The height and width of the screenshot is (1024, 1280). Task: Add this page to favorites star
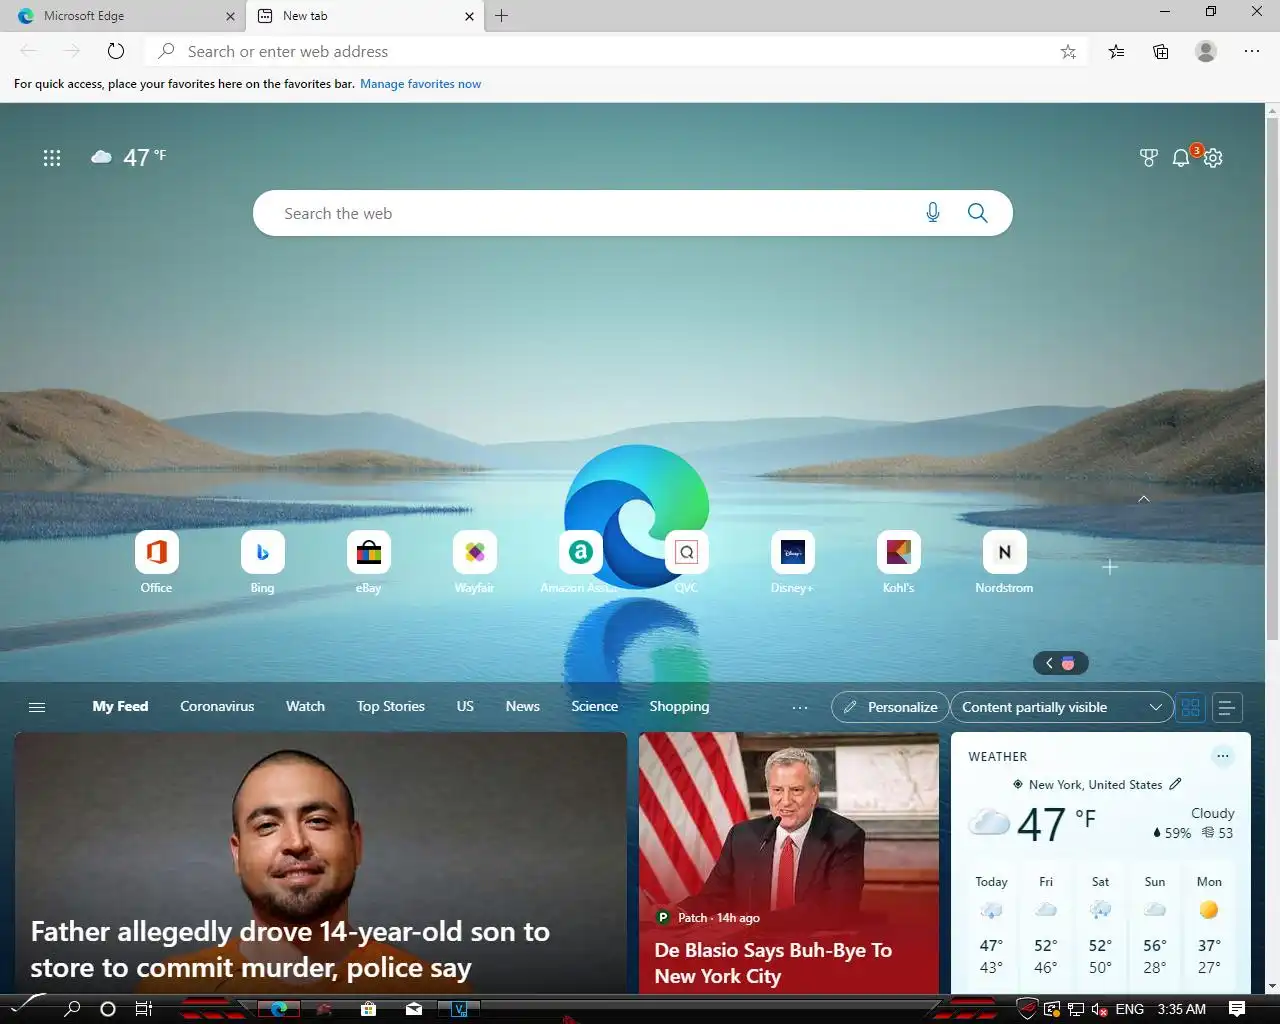pyautogui.click(x=1068, y=51)
